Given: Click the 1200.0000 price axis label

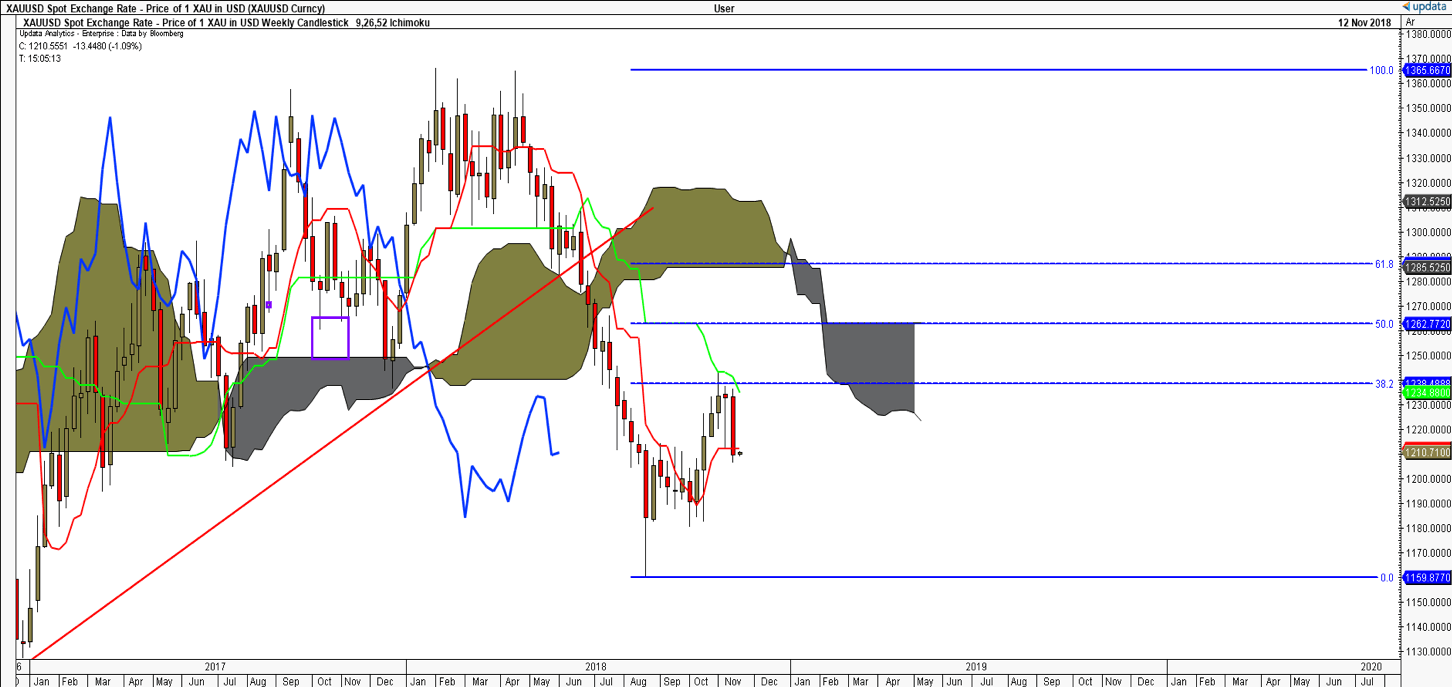Looking at the screenshot, I should point(1430,479).
